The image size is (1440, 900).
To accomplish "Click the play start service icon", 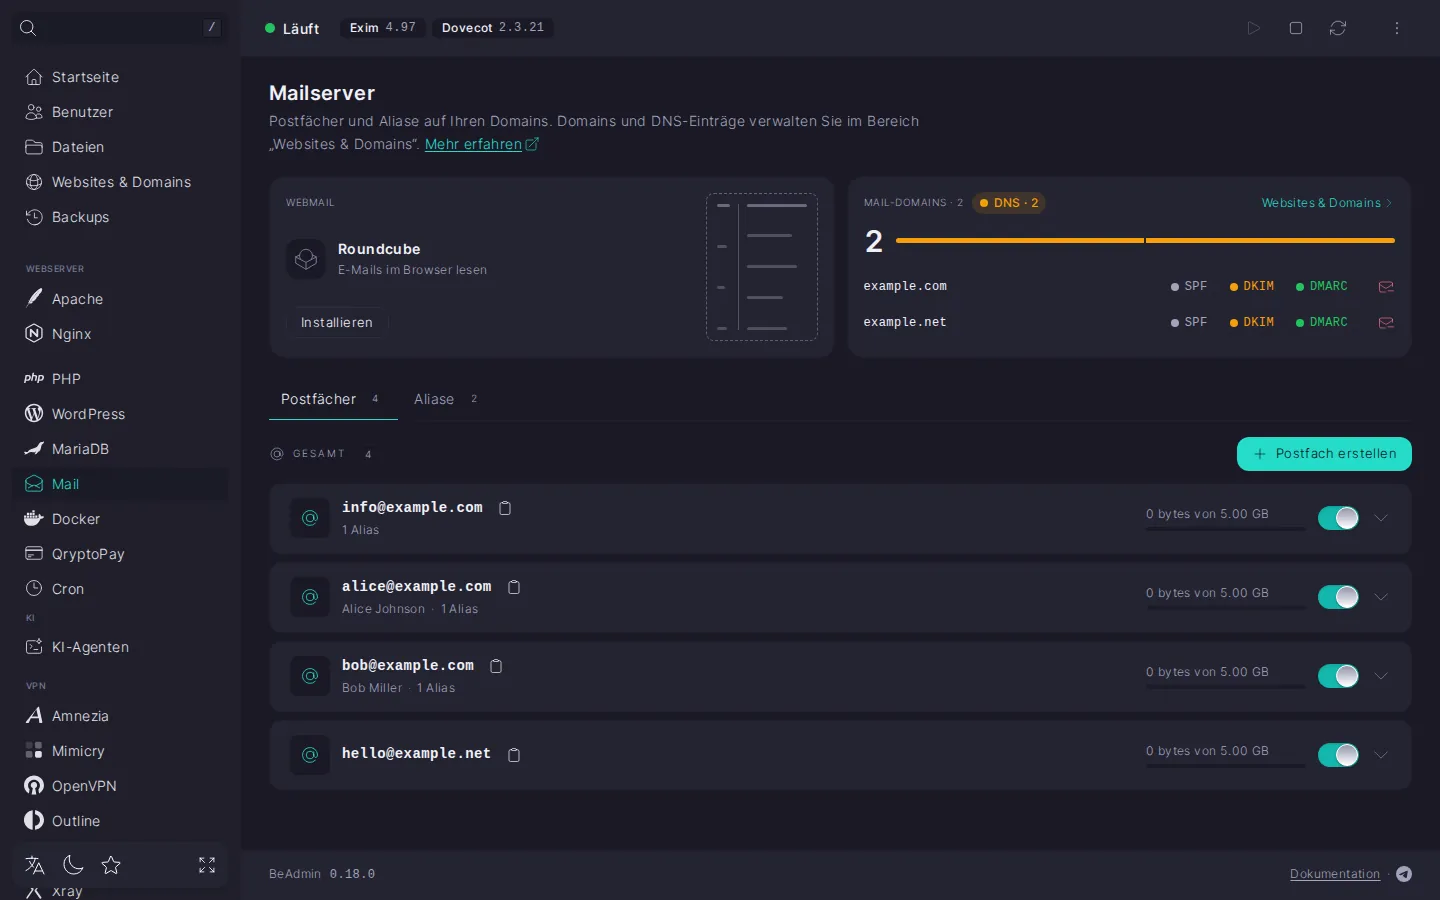I will tap(1253, 28).
